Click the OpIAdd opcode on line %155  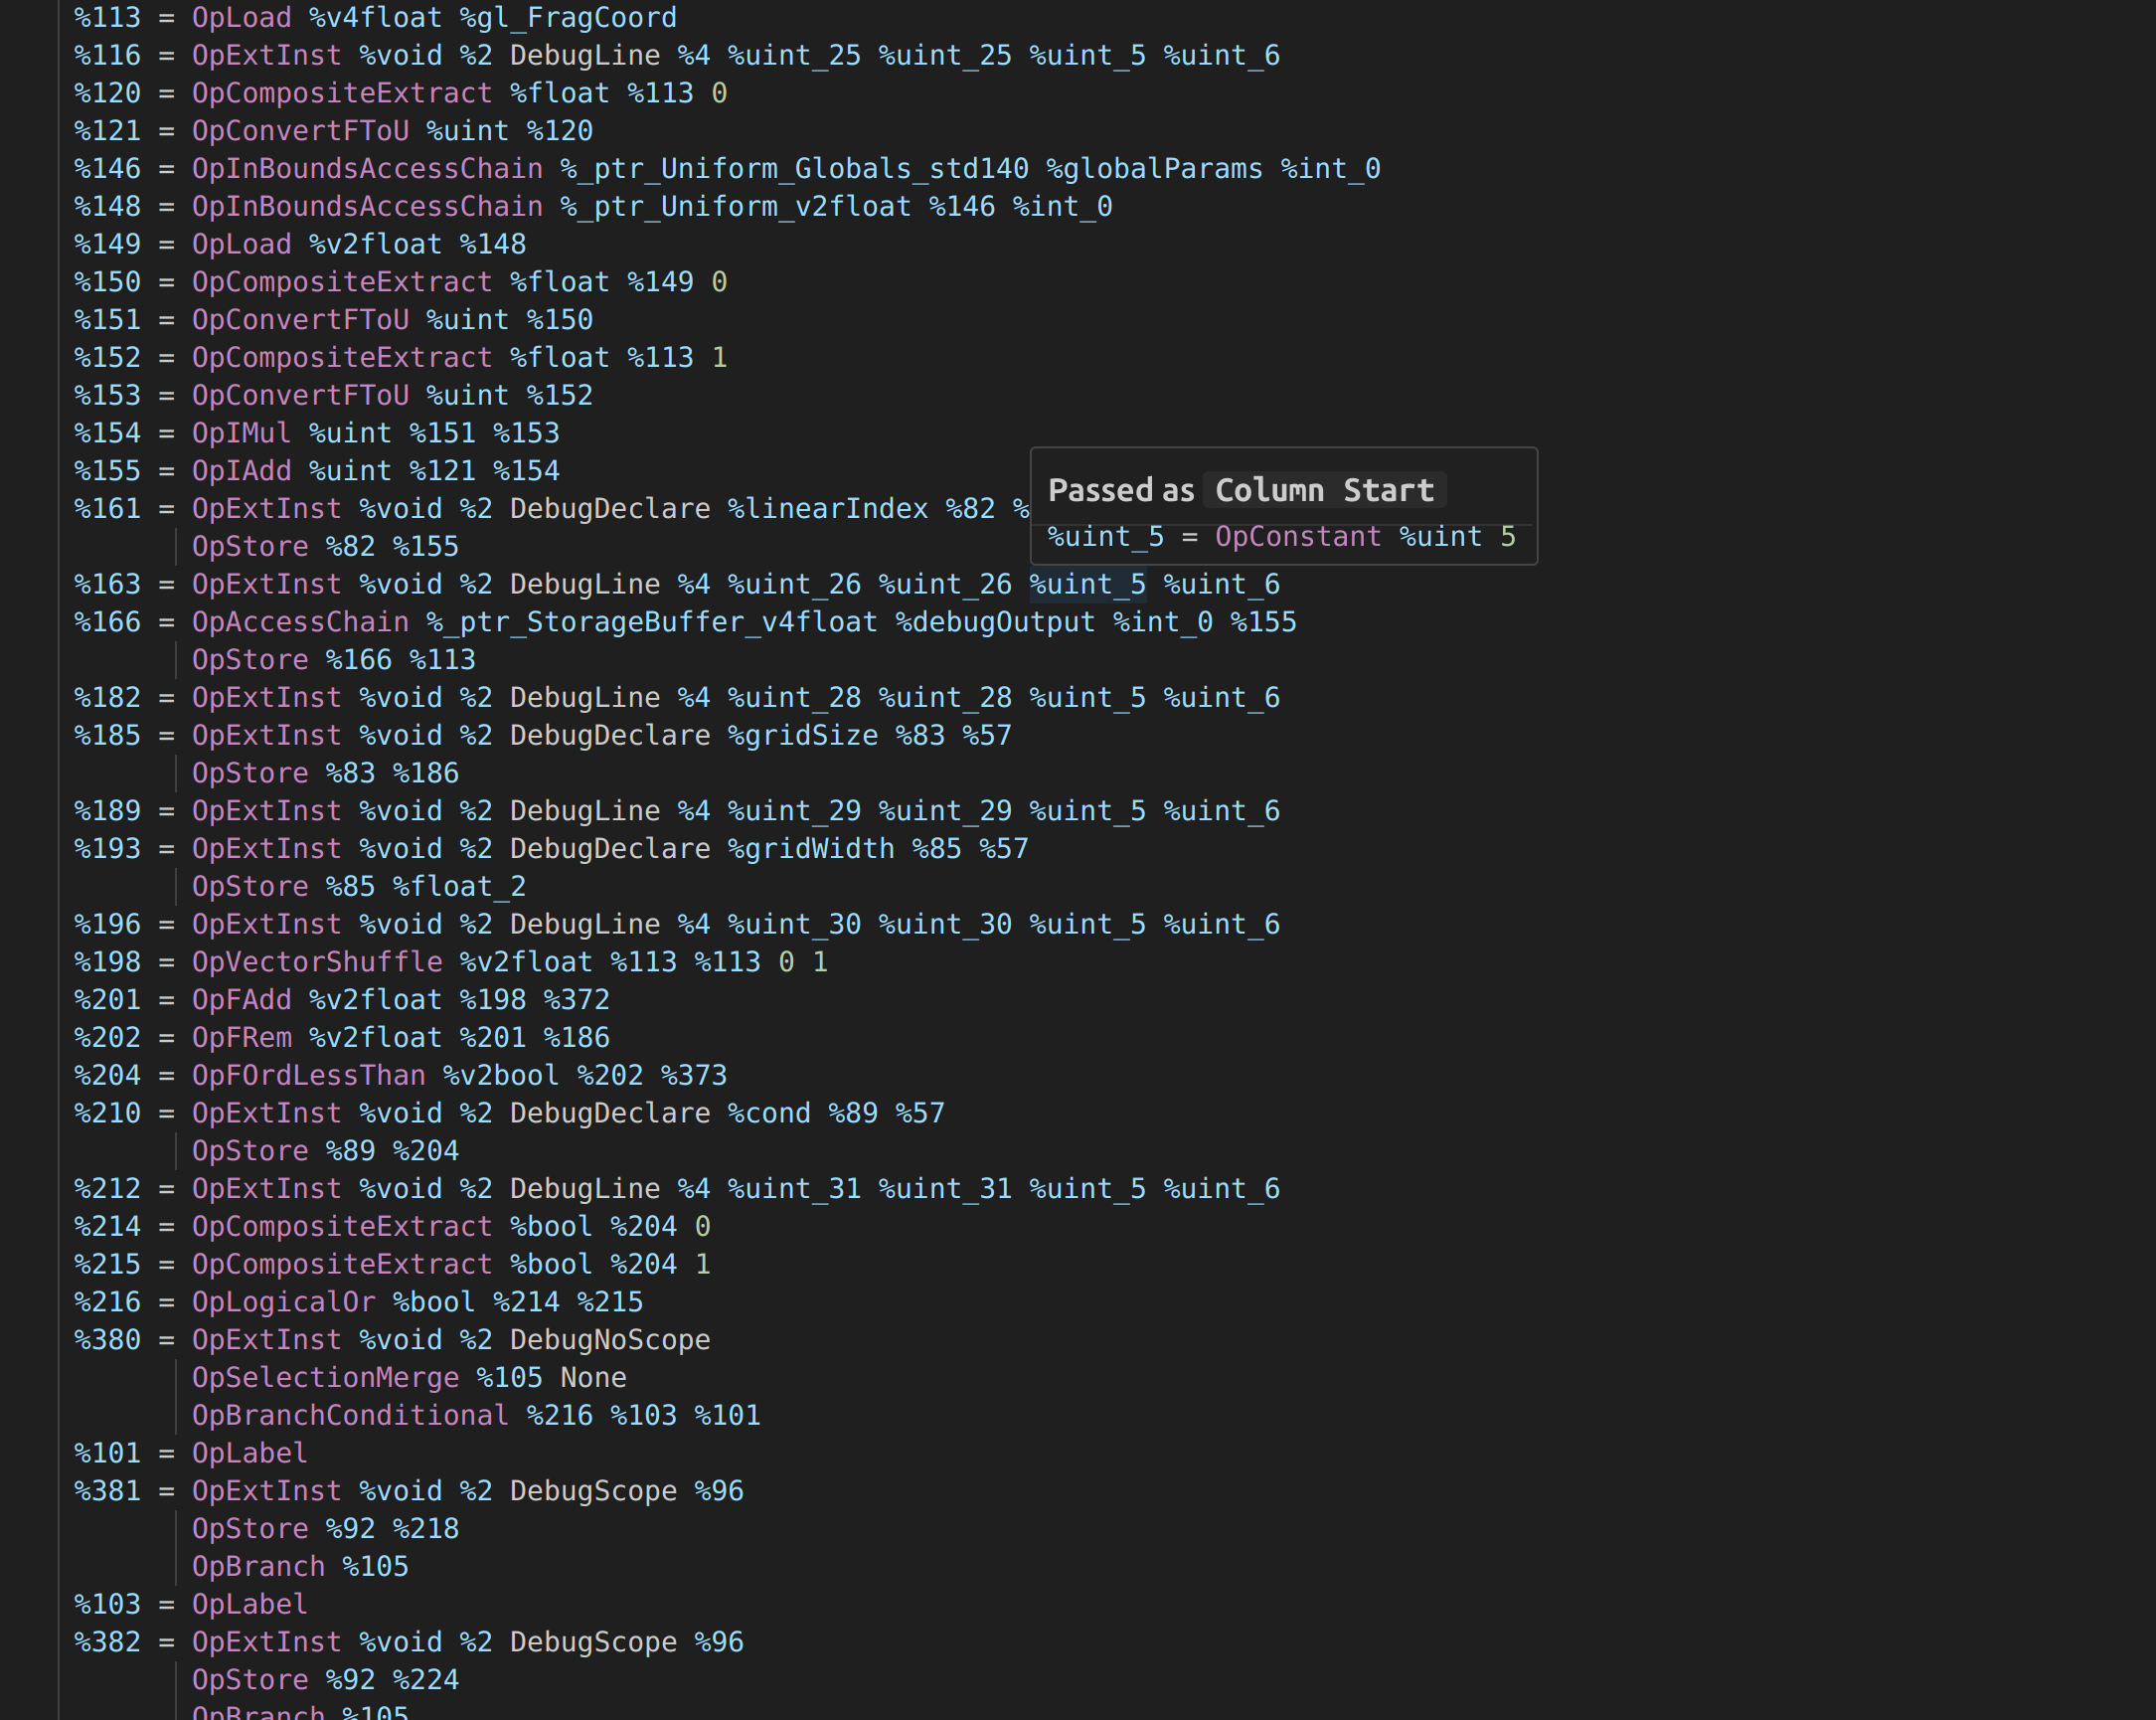click(242, 471)
